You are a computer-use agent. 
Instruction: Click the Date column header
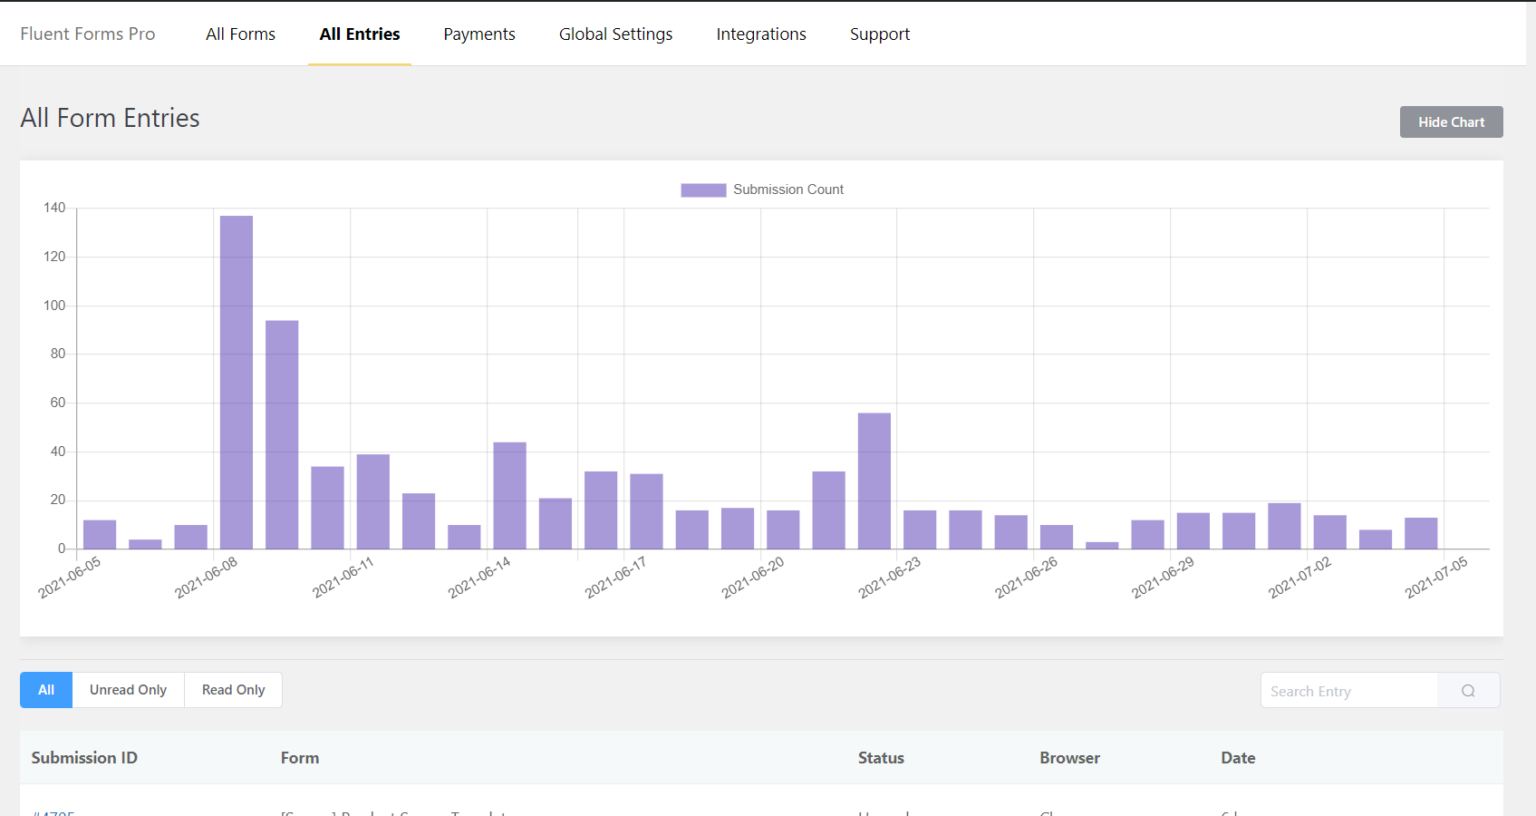click(1237, 758)
